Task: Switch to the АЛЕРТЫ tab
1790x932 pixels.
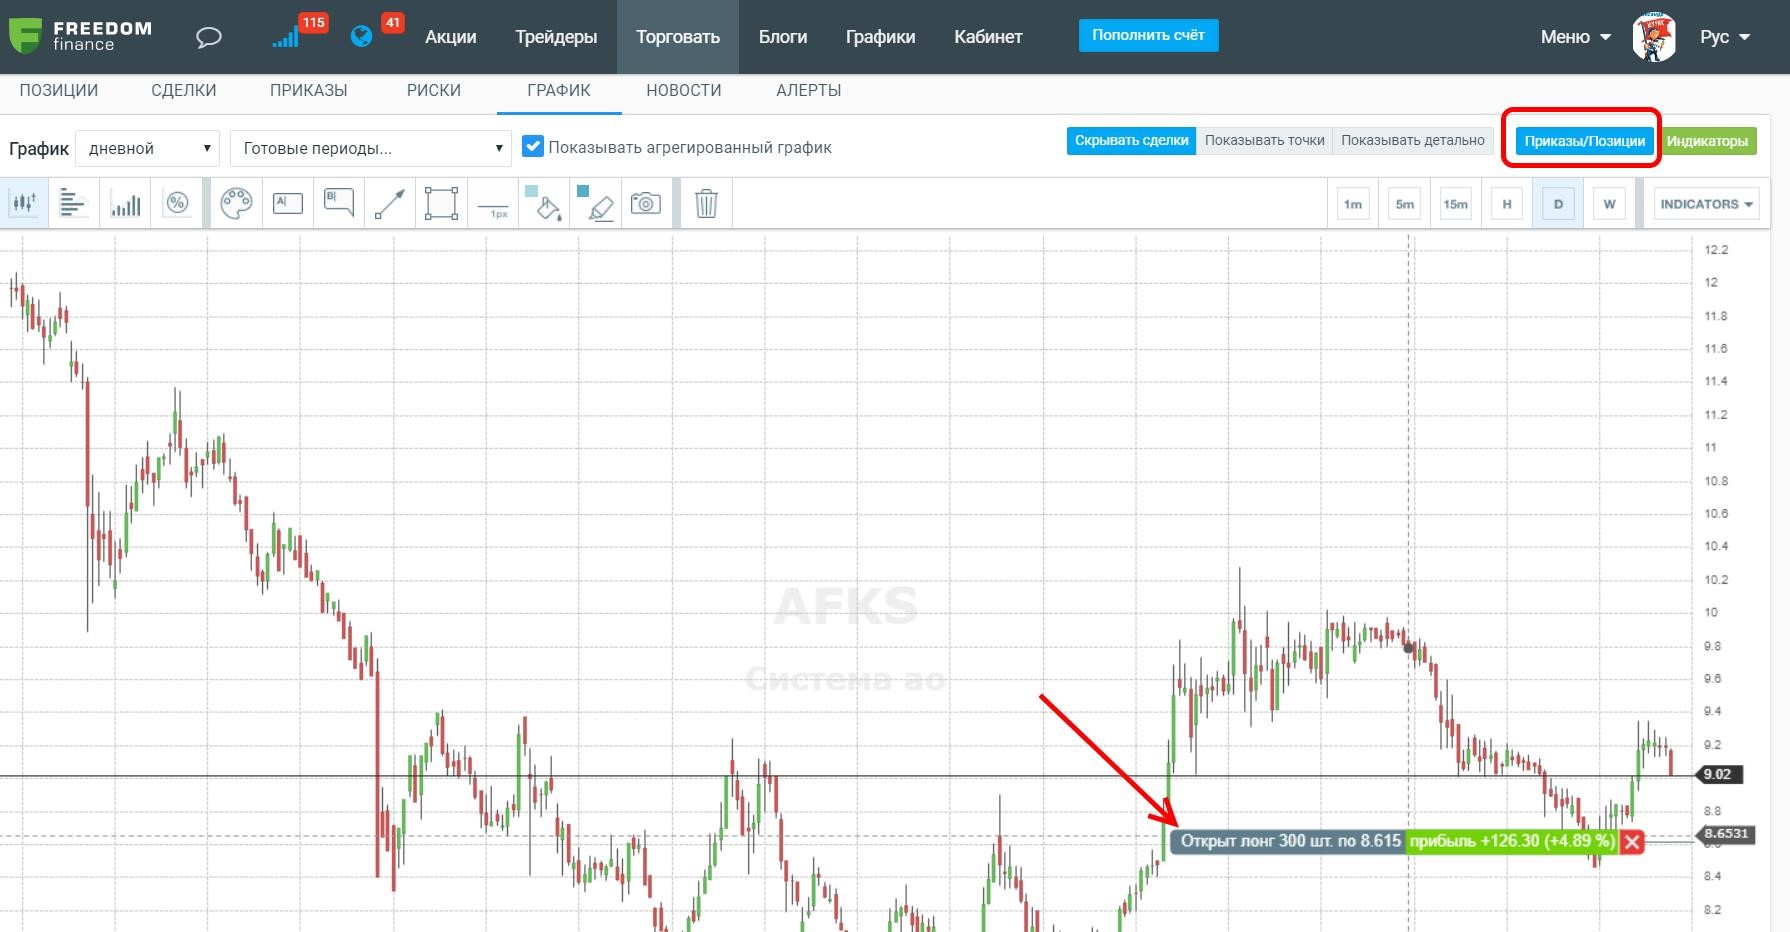Action: point(809,91)
